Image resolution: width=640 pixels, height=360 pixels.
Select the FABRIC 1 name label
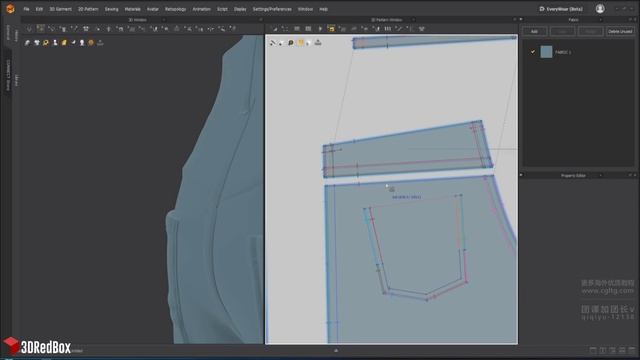tap(563, 52)
